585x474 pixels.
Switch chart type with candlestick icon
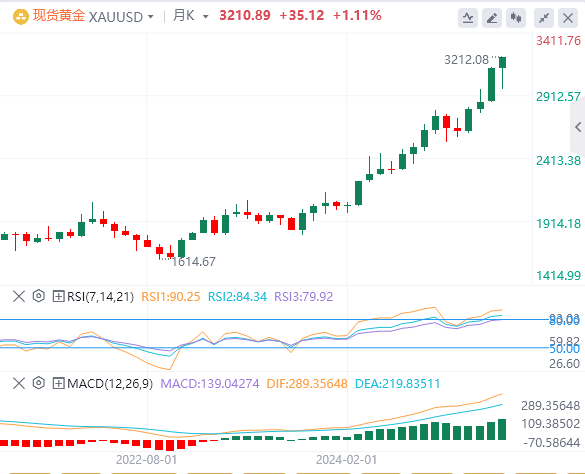(x=516, y=18)
